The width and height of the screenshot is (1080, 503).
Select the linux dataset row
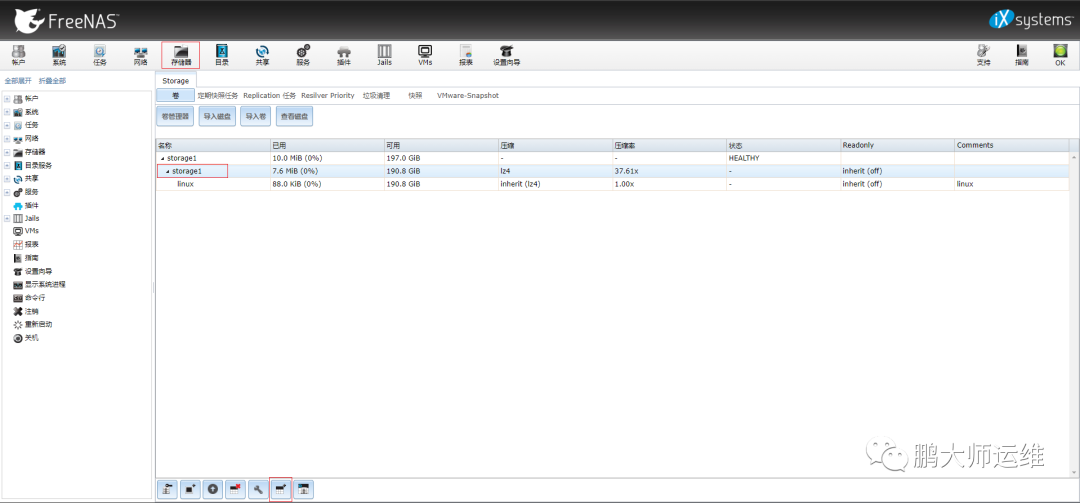click(612, 184)
